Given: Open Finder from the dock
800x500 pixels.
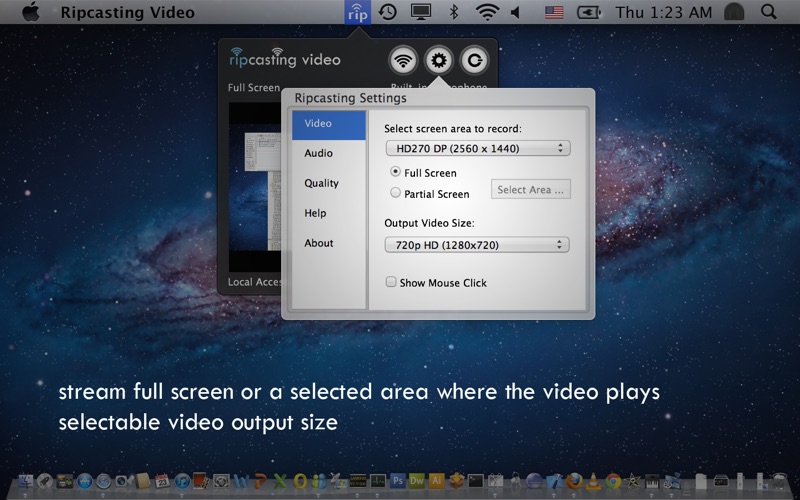Looking at the screenshot, I should click(x=26, y=481).
